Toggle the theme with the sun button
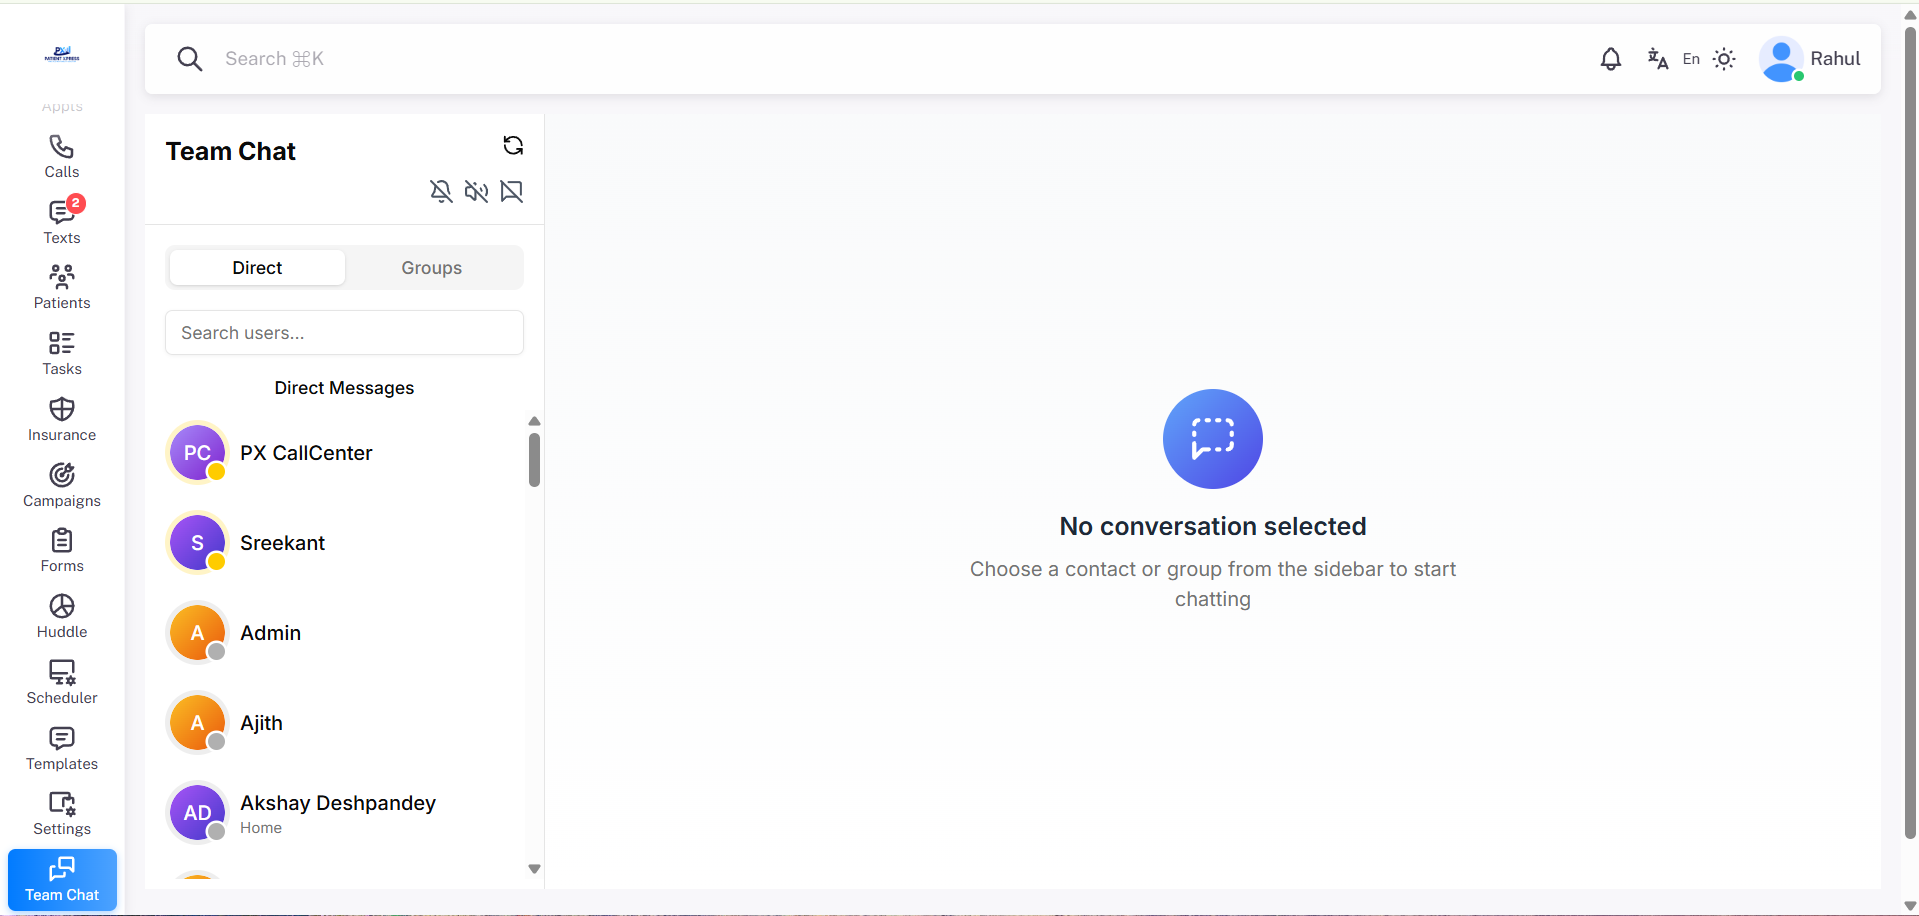Image resolution: width=1919 pixels, height=916 pixels. tap(1724, 59)
